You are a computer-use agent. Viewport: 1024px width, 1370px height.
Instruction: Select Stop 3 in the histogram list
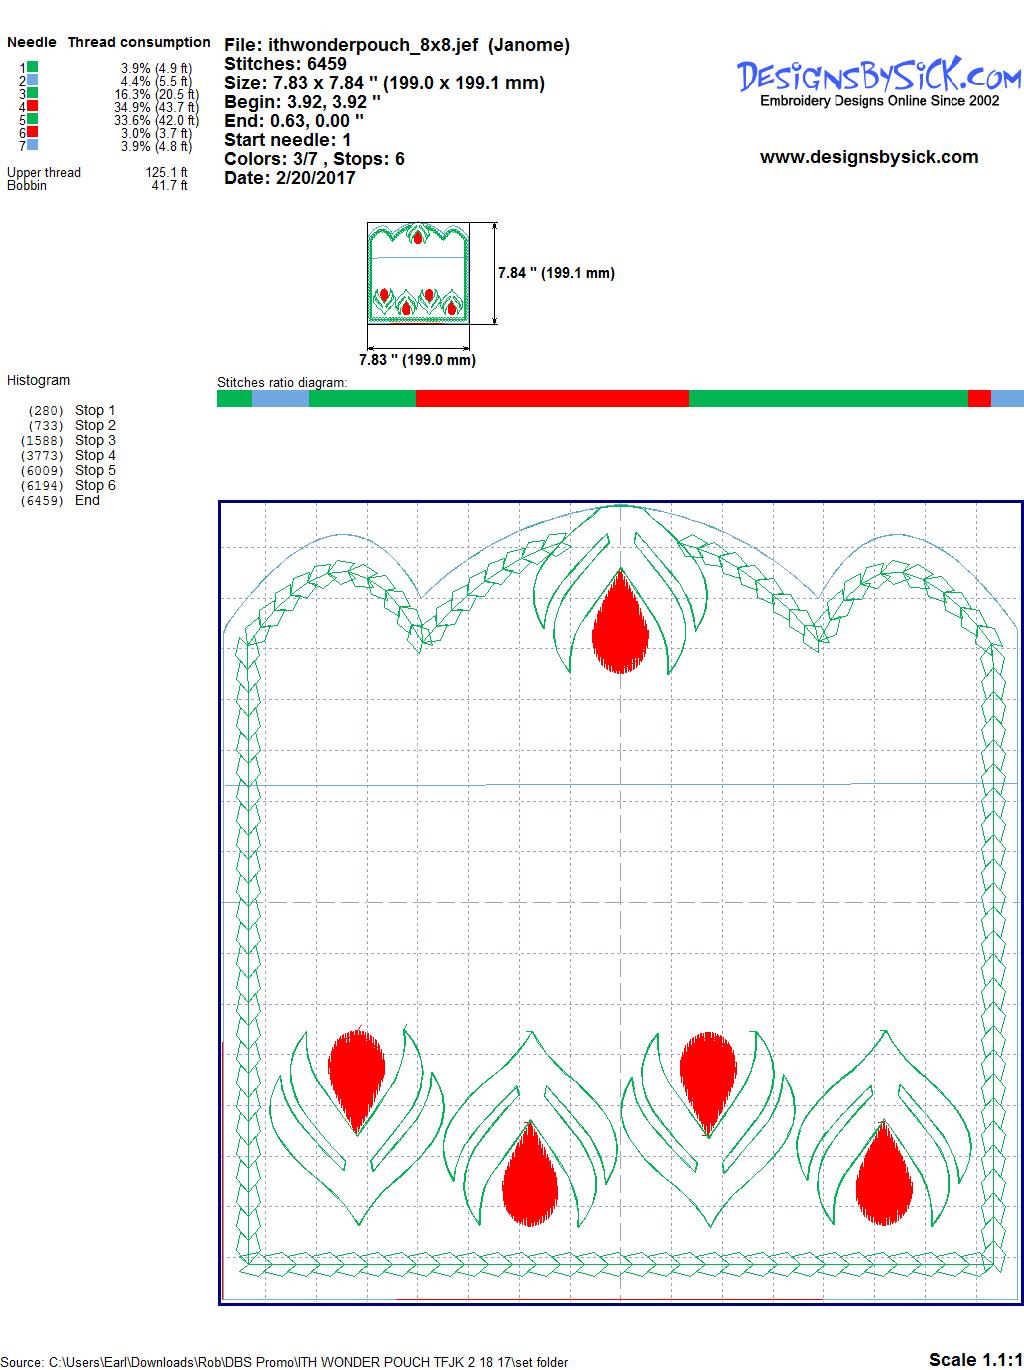point(95,440)
